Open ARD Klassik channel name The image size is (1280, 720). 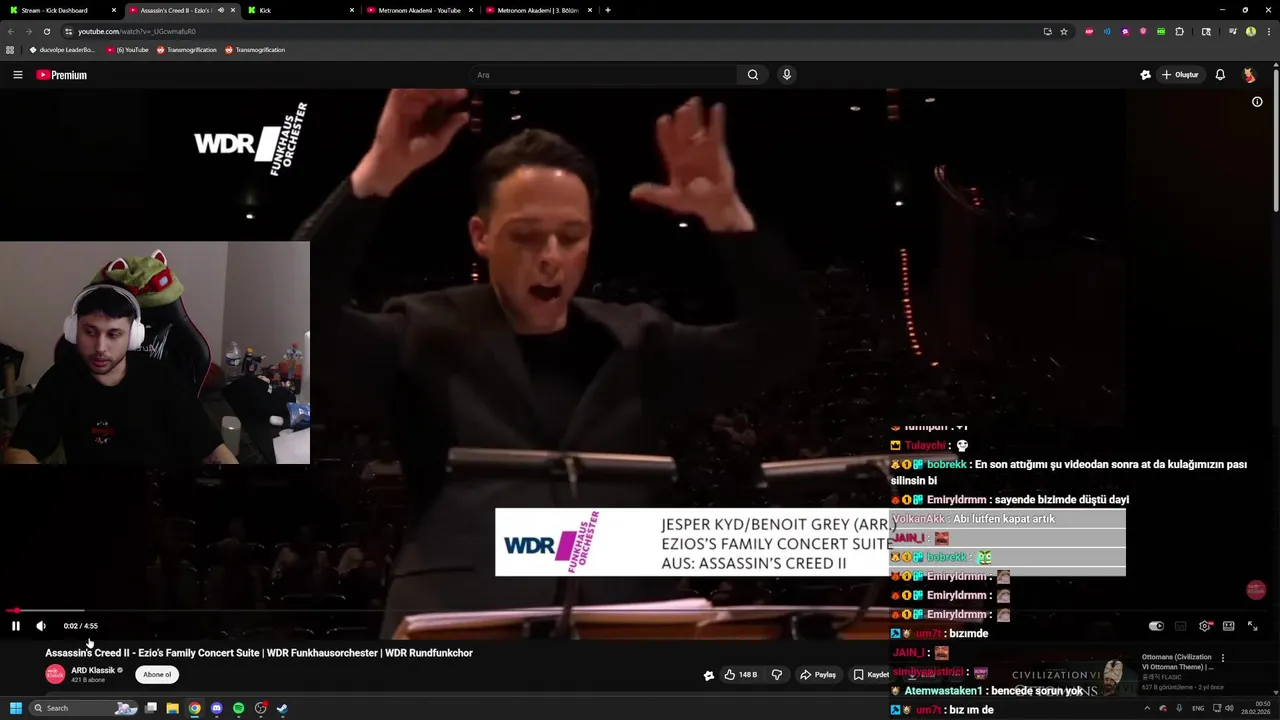click(x=93, y=670)
